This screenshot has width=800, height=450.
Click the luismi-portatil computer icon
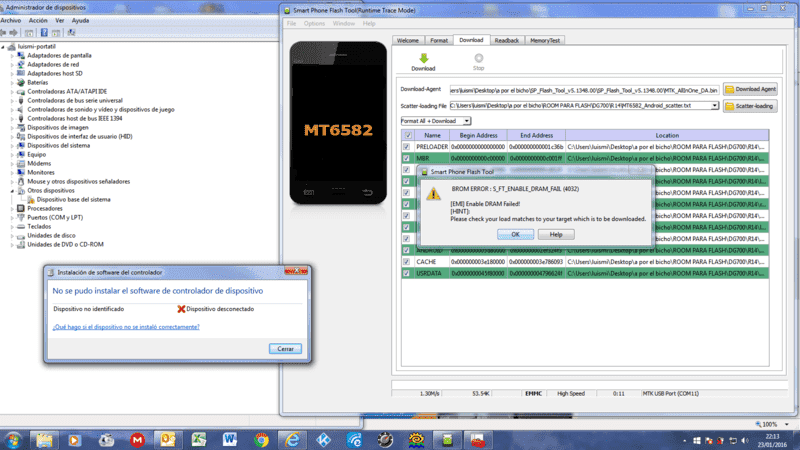[x=12, y=46]
